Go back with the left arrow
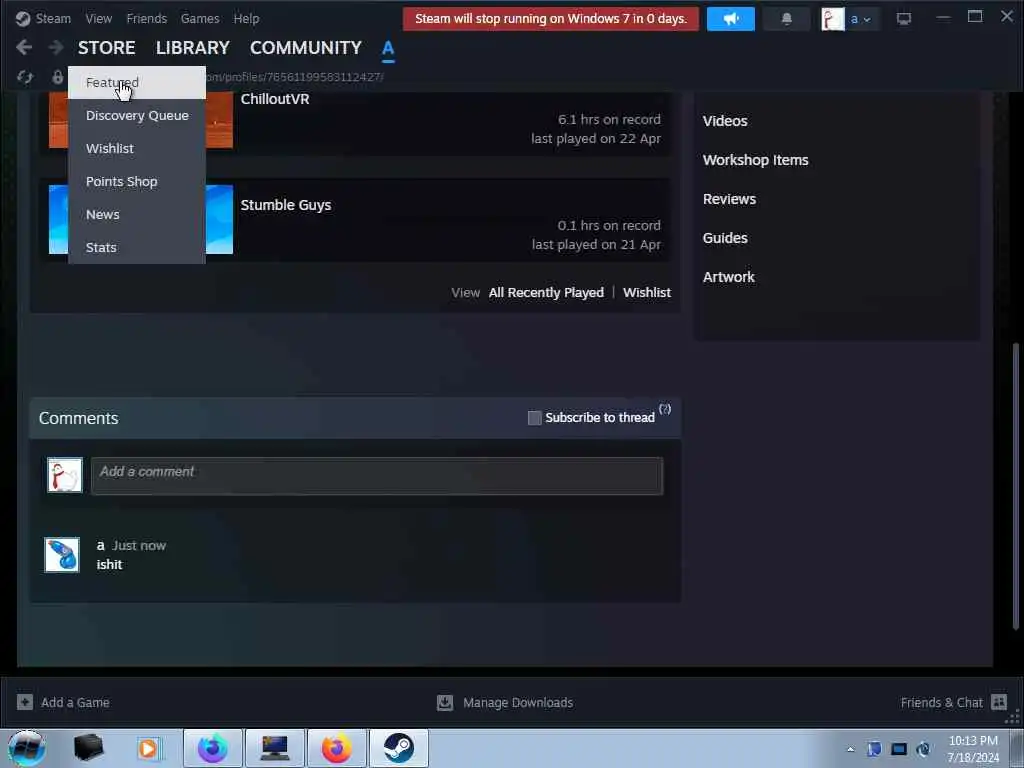This screenshot has width=1024, height=768. (x=24, y=48)
